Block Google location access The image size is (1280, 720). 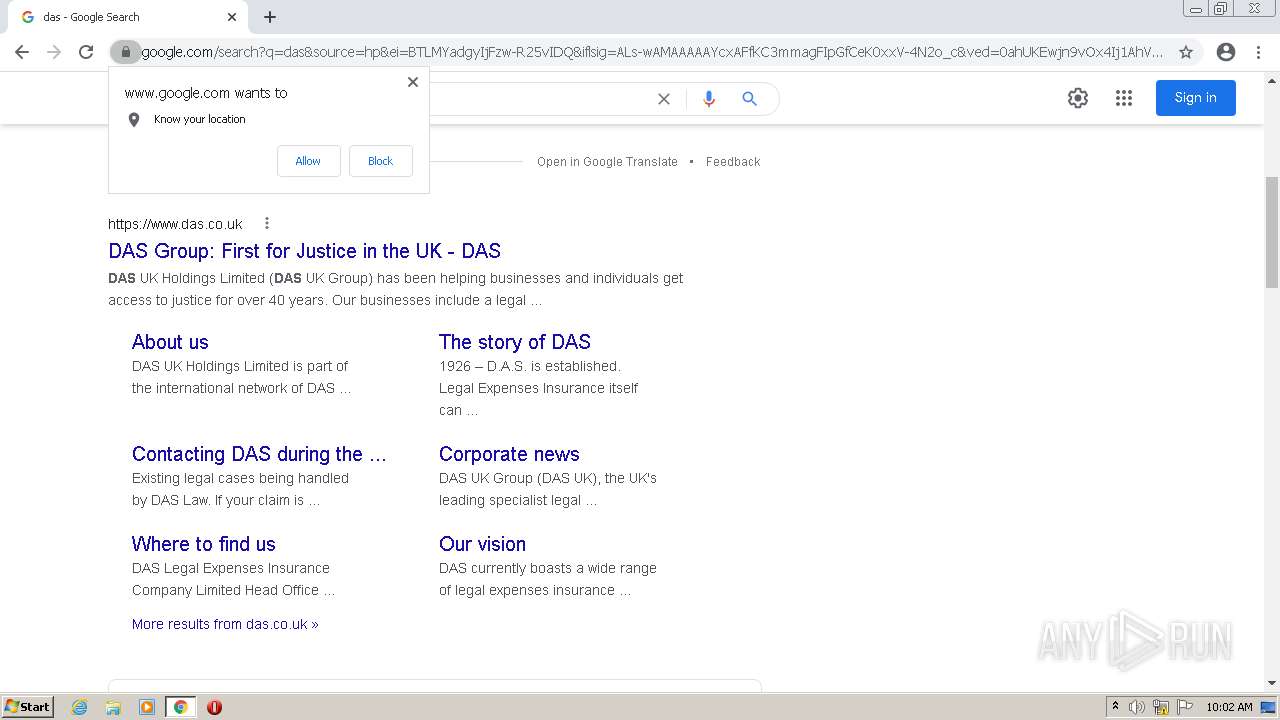tap(380, 161)
